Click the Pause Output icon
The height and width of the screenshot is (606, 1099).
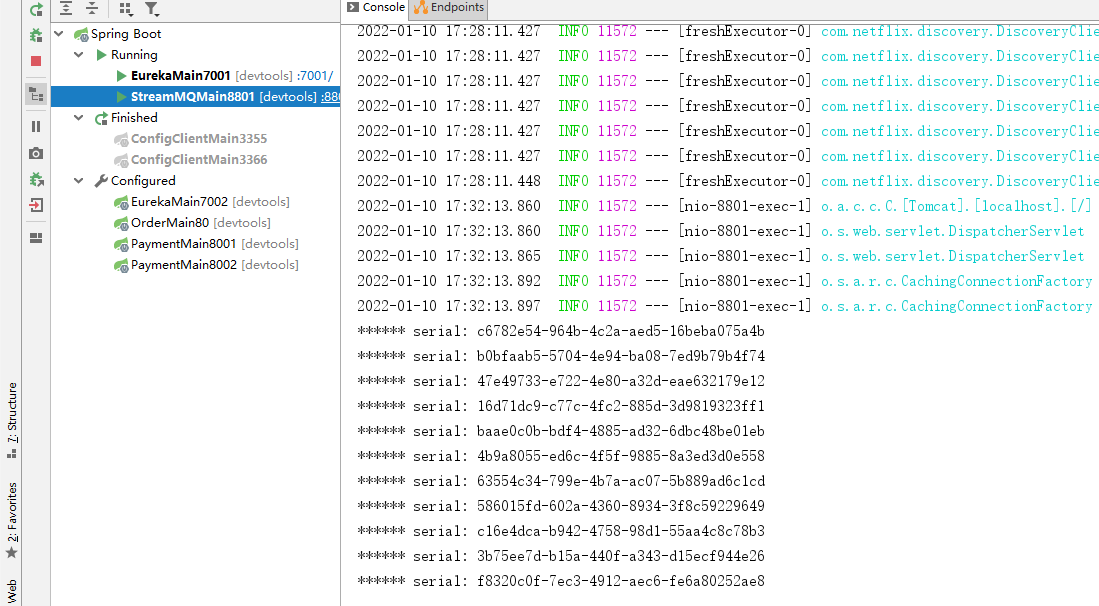36,126
